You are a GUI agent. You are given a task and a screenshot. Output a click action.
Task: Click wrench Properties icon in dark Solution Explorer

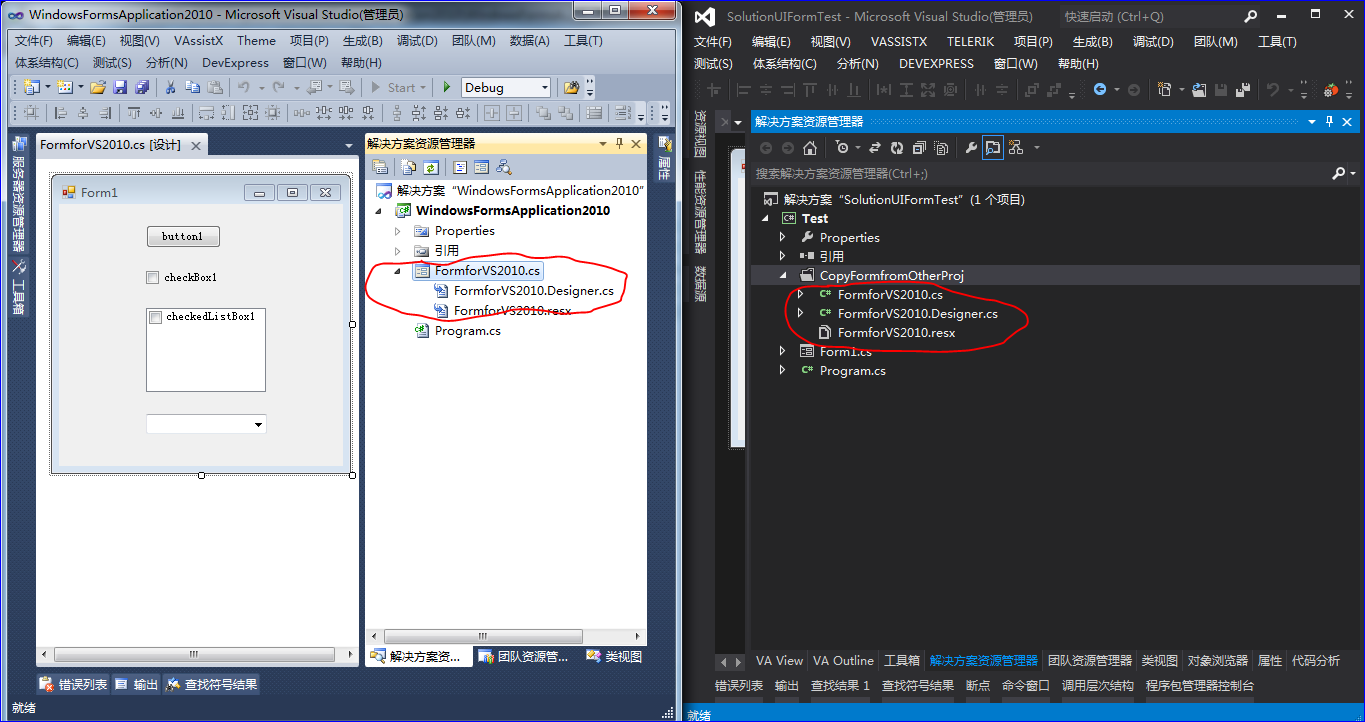click(971, 148)
